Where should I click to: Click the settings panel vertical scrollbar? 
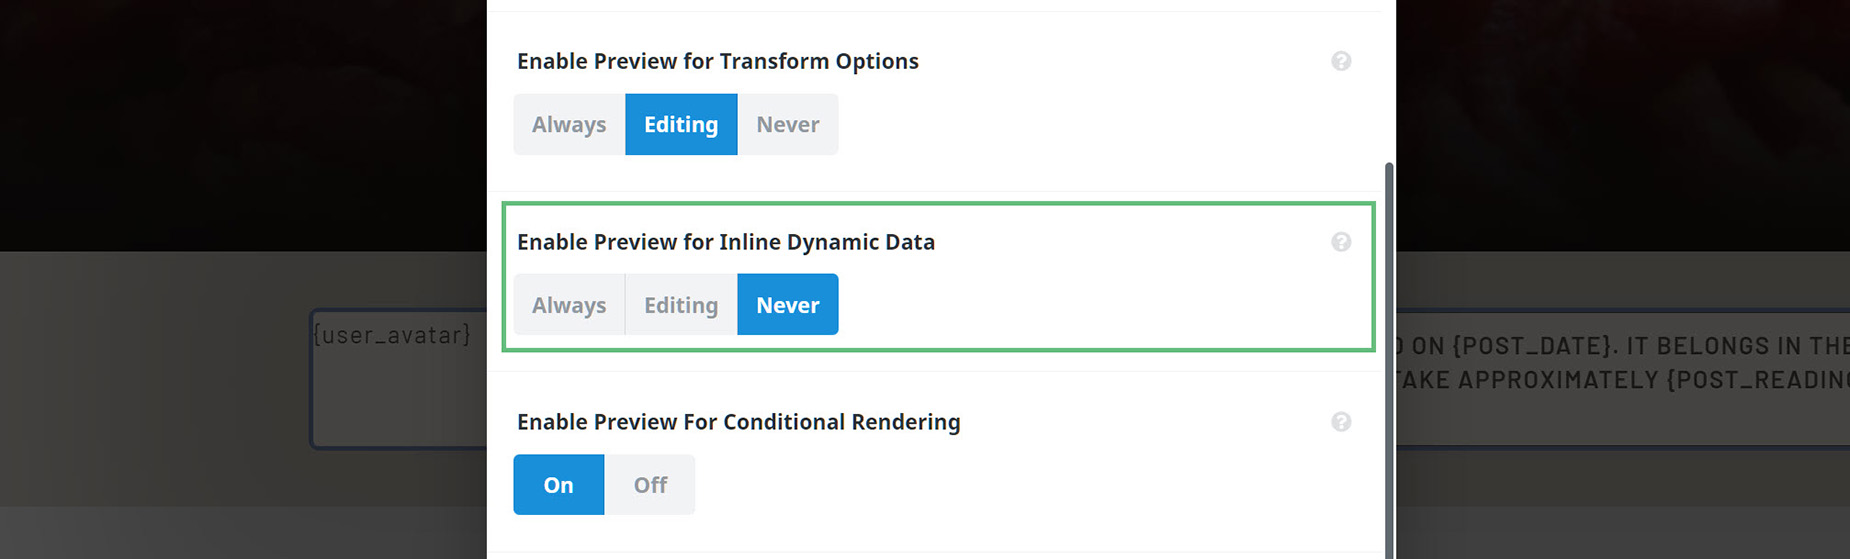point(1388,360)
